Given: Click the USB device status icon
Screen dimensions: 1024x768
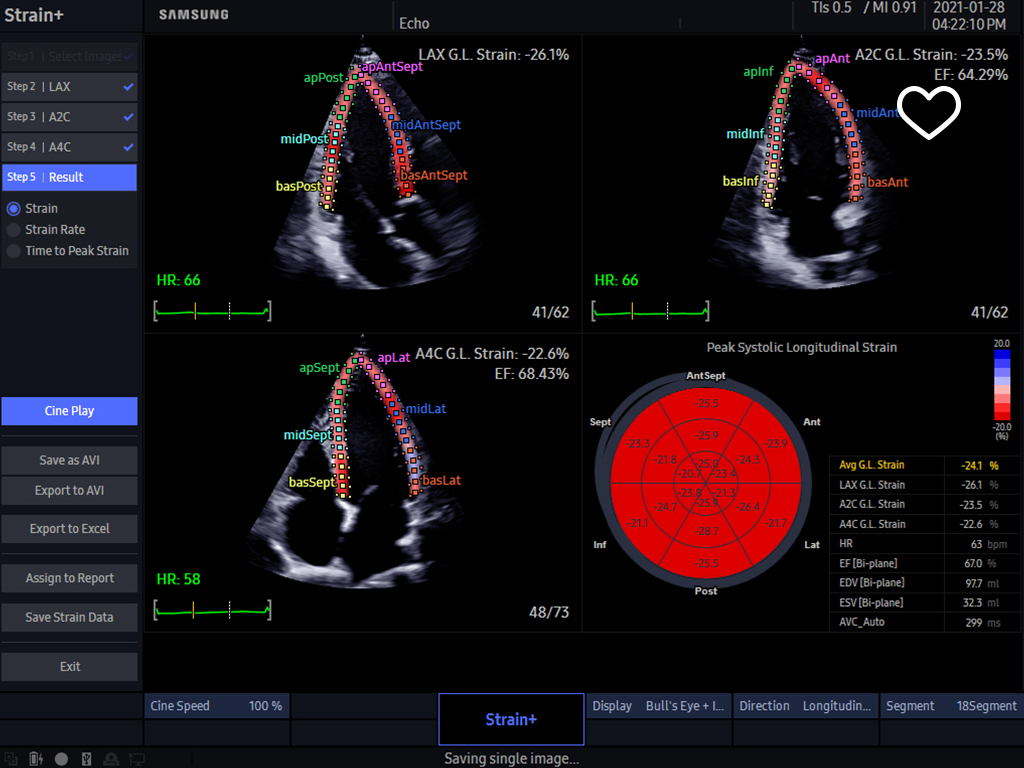Looking at the screenshot, I should click(86, 759).
